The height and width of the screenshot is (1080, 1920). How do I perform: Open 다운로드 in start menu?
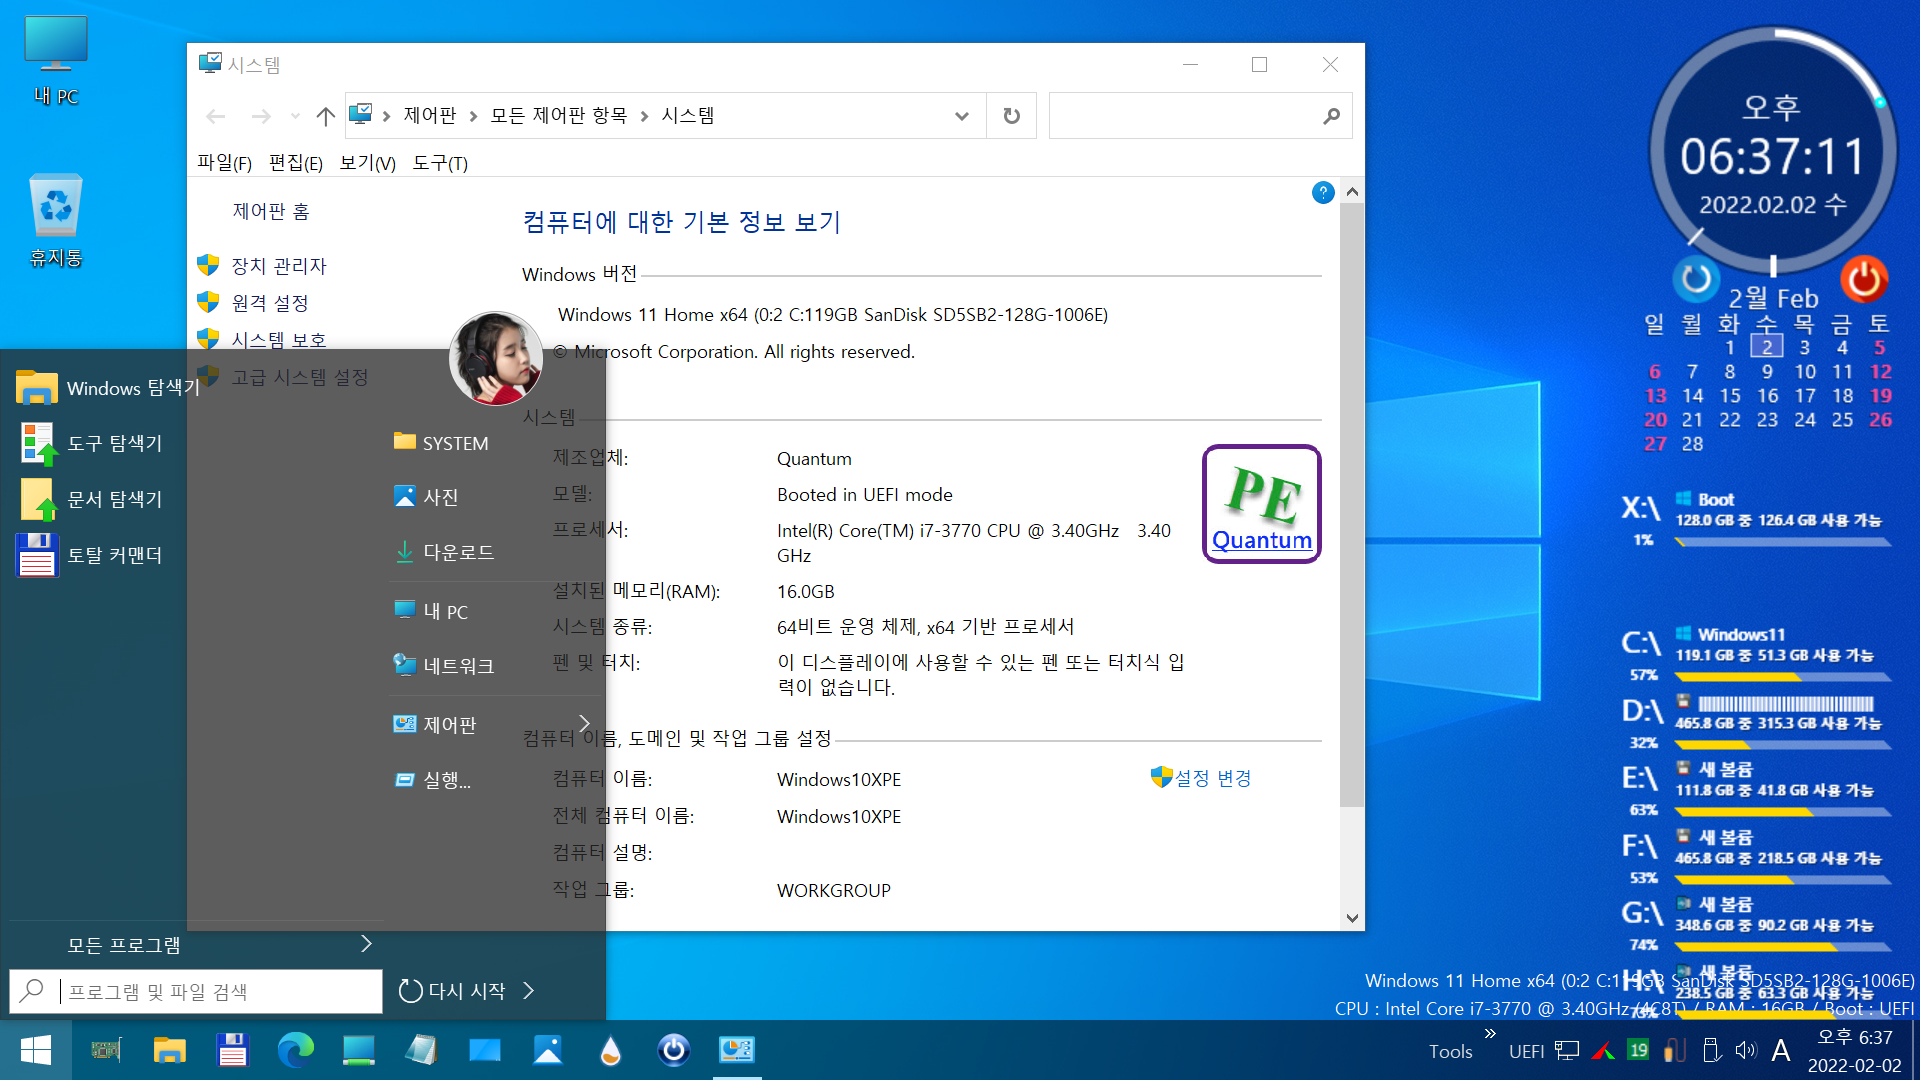[444, 552]
